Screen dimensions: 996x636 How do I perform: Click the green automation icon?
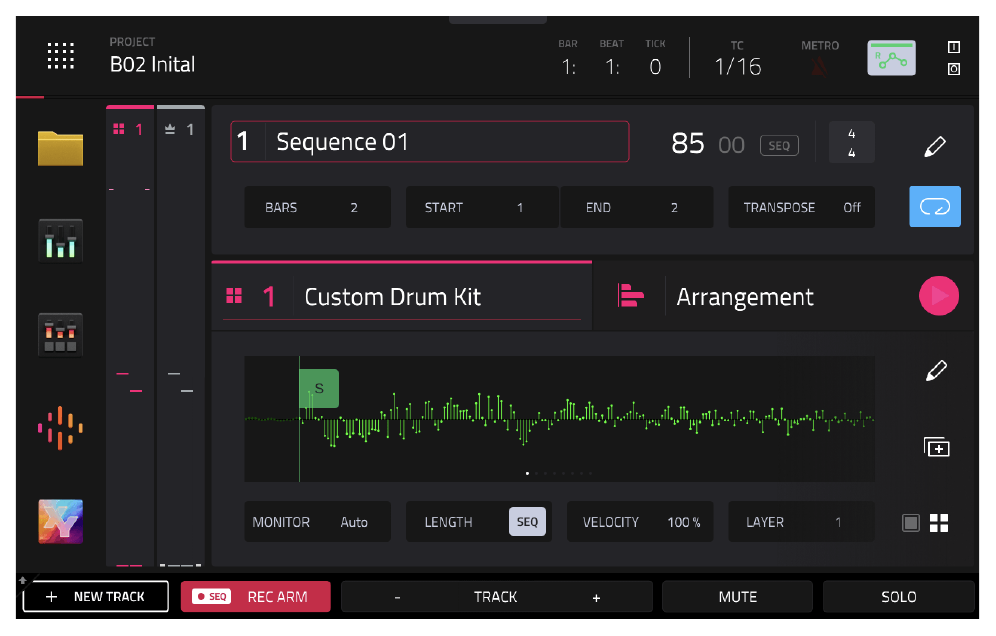[892, 58]
